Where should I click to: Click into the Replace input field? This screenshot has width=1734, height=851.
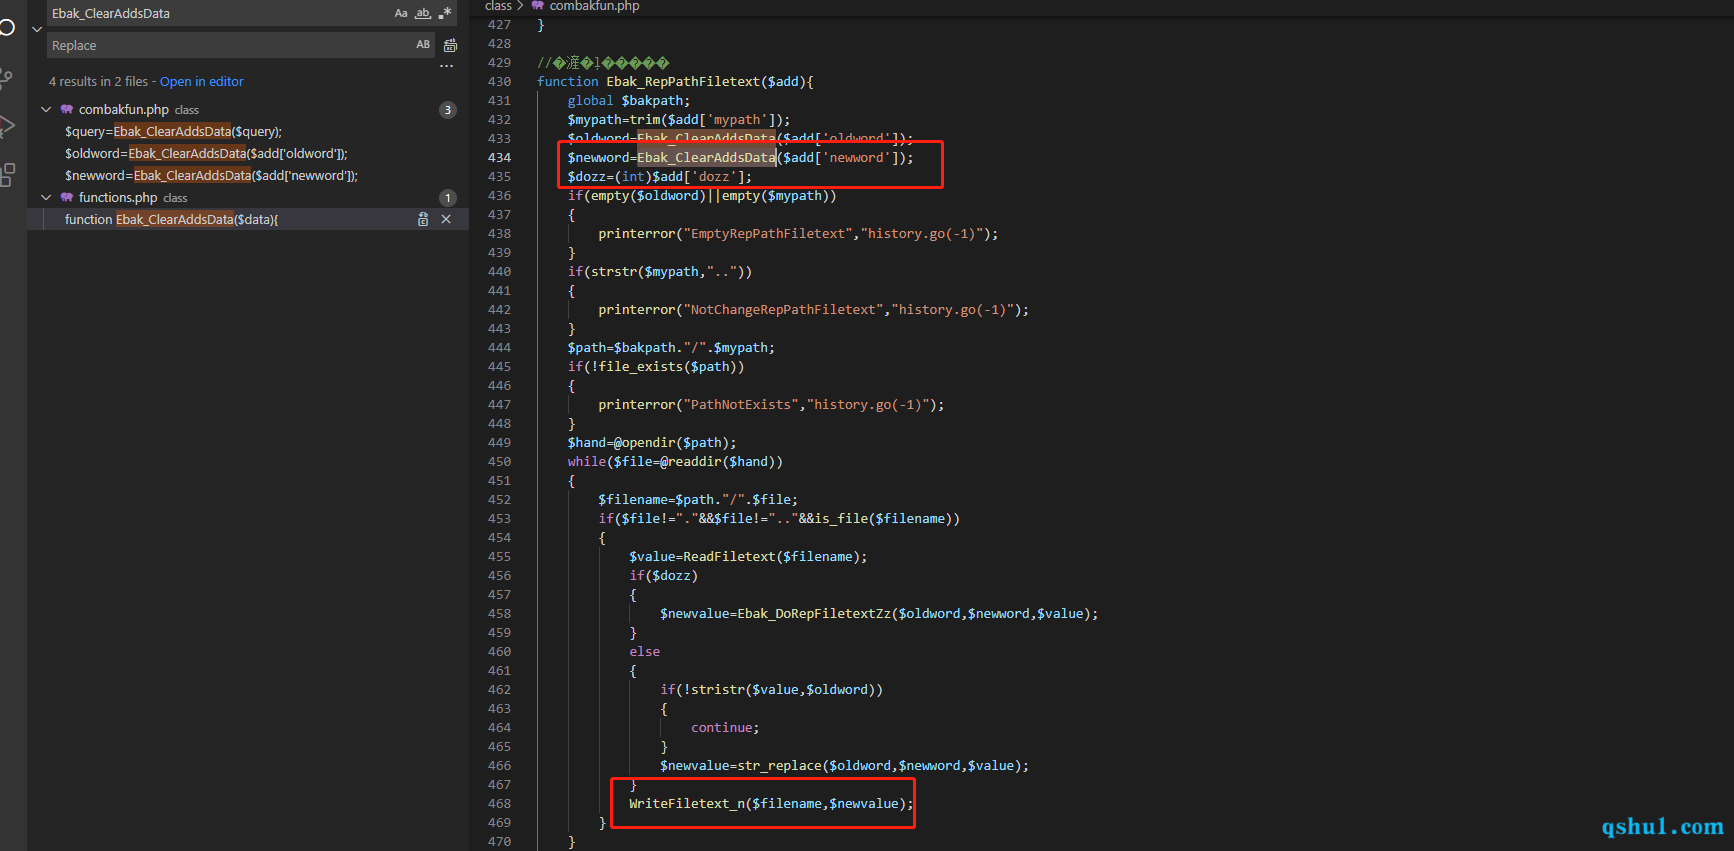click(230, 45)
